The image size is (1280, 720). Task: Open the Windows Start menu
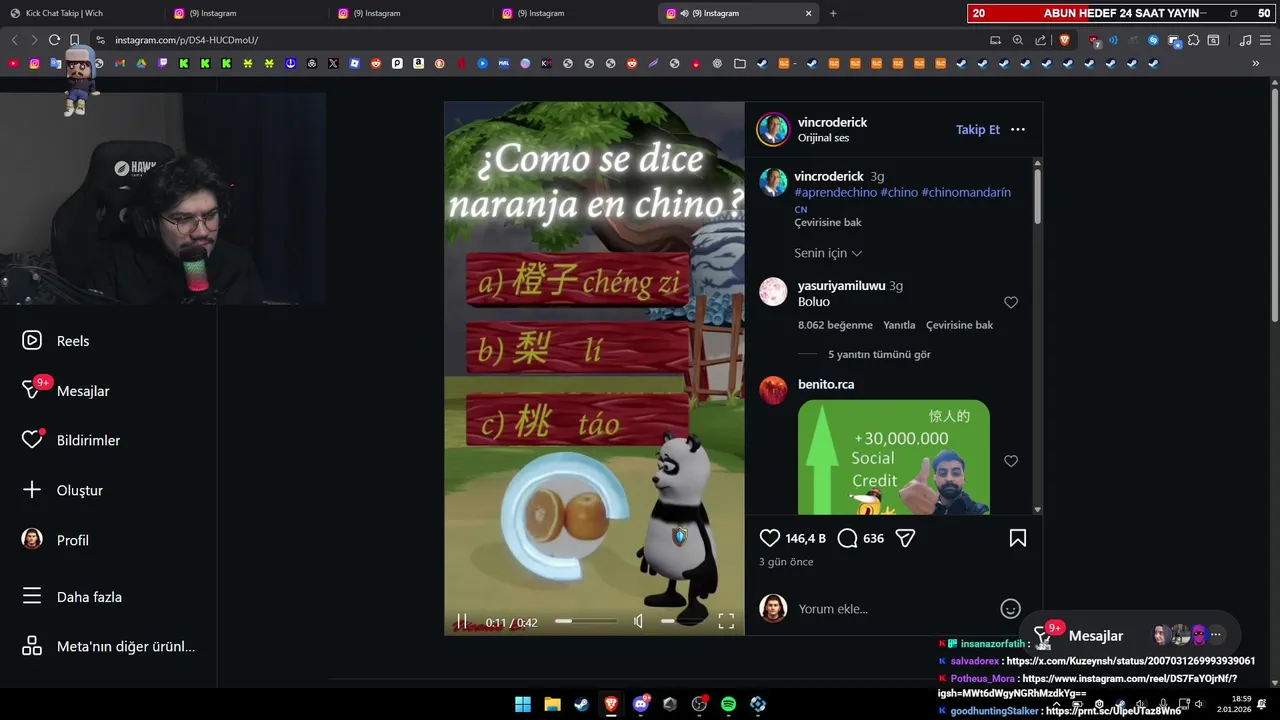click(x=523, y=704)
